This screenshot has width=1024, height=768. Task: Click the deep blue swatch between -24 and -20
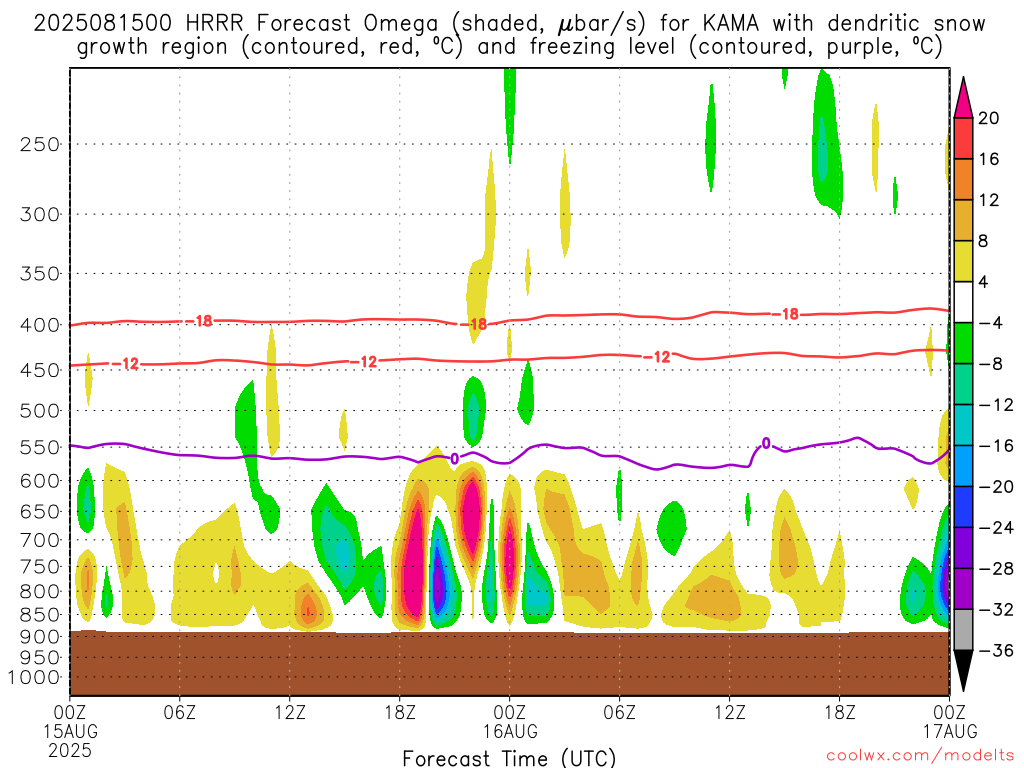pyautogui.click(x=963, y=507)
